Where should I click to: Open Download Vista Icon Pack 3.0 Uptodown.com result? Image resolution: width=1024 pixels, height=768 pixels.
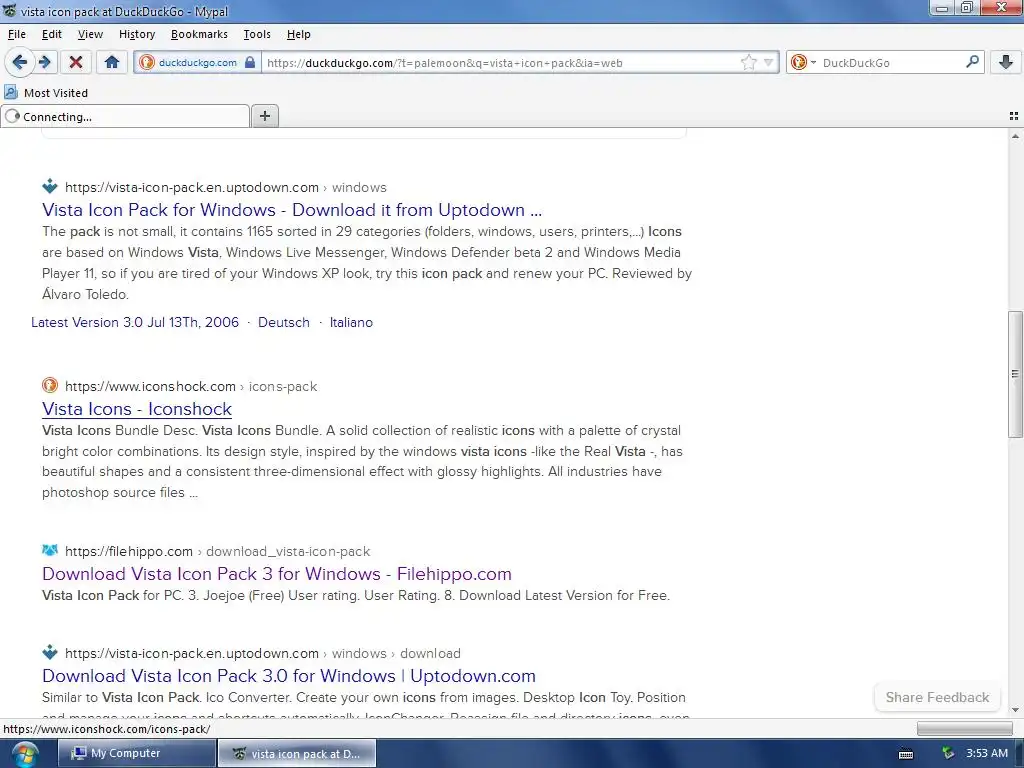click(289, 676)
